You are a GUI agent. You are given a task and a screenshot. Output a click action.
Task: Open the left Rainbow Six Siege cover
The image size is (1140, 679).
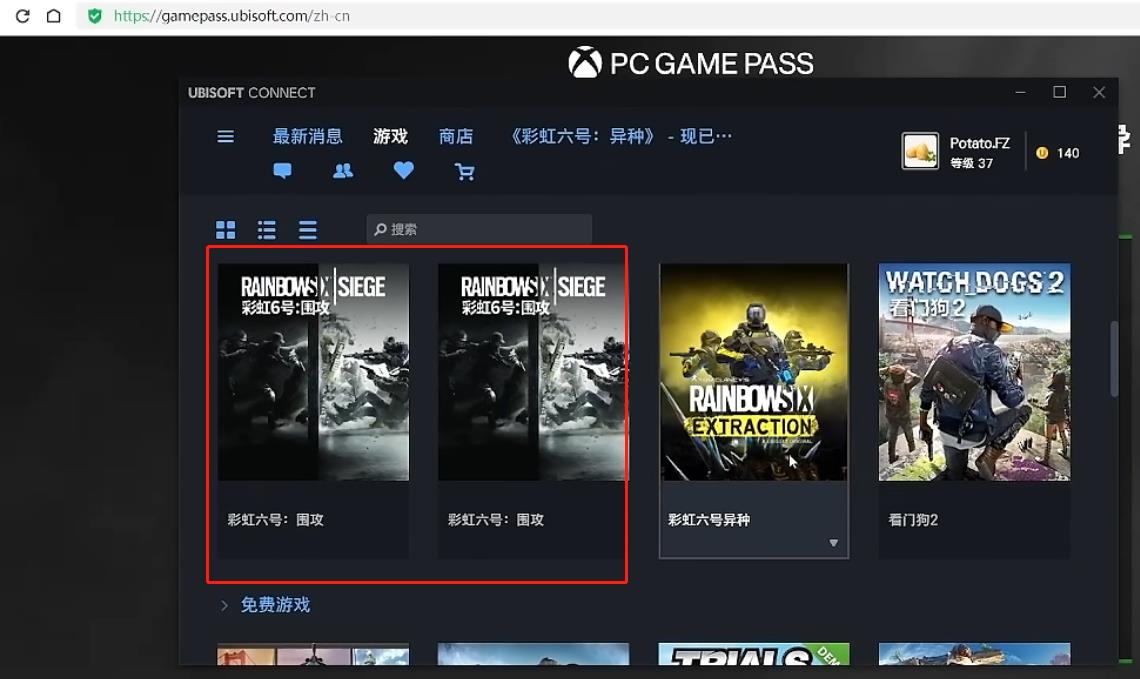pyautogui.click(x=313, y=372)
